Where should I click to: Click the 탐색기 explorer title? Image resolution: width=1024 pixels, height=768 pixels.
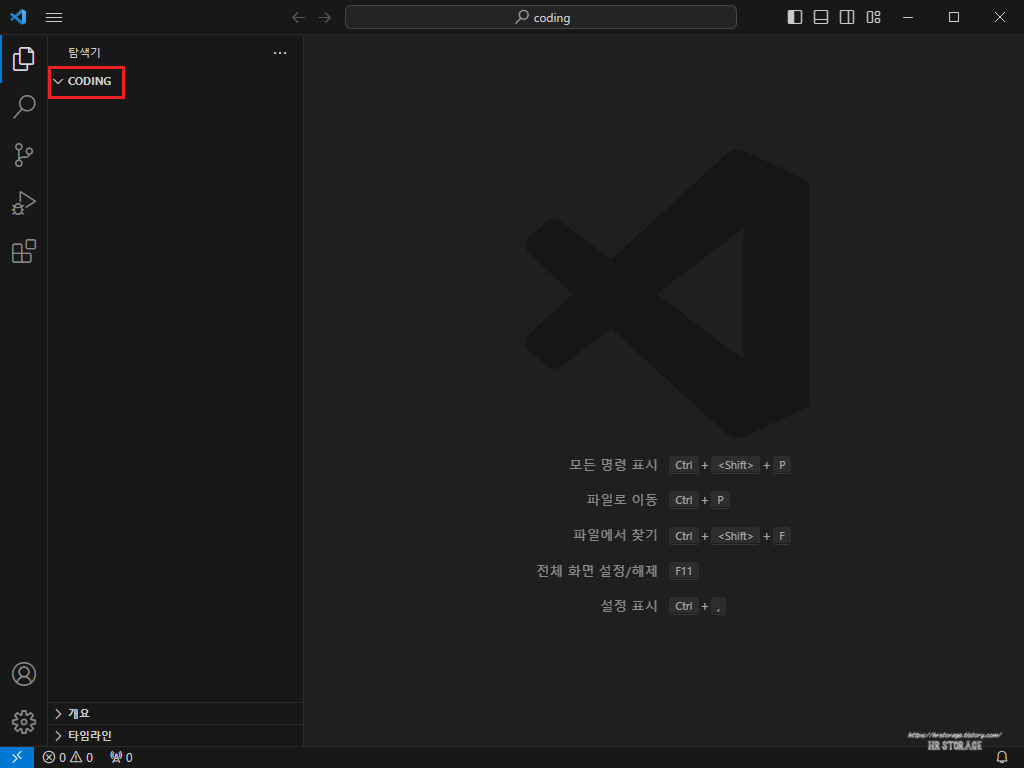[x=84, y=53]
